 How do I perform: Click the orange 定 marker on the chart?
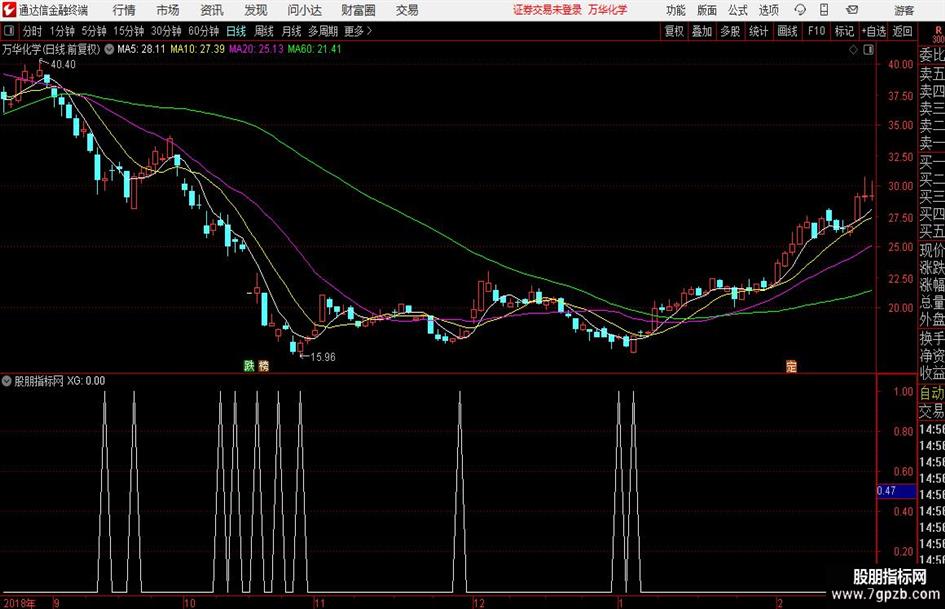point(791,365)
